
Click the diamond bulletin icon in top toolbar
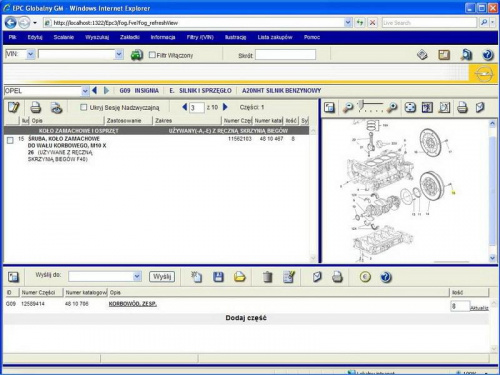[422, 55]
